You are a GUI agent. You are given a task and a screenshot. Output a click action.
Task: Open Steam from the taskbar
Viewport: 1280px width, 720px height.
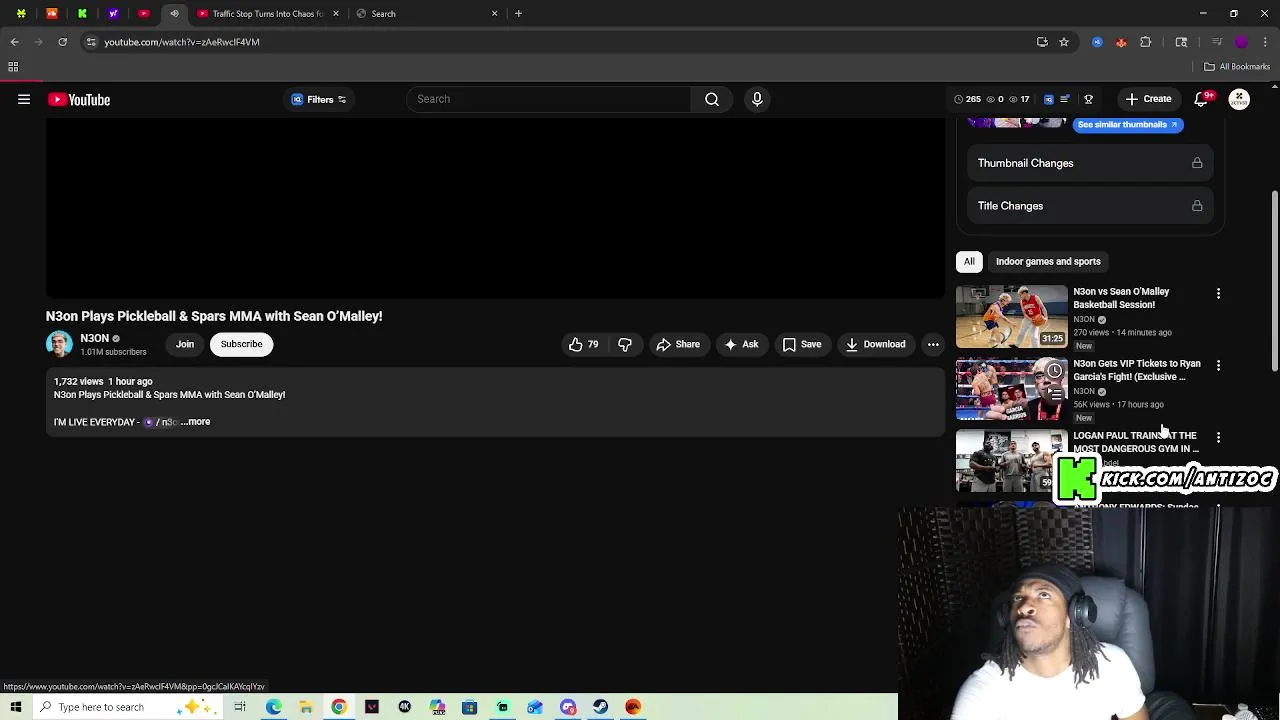click(600, 707)
